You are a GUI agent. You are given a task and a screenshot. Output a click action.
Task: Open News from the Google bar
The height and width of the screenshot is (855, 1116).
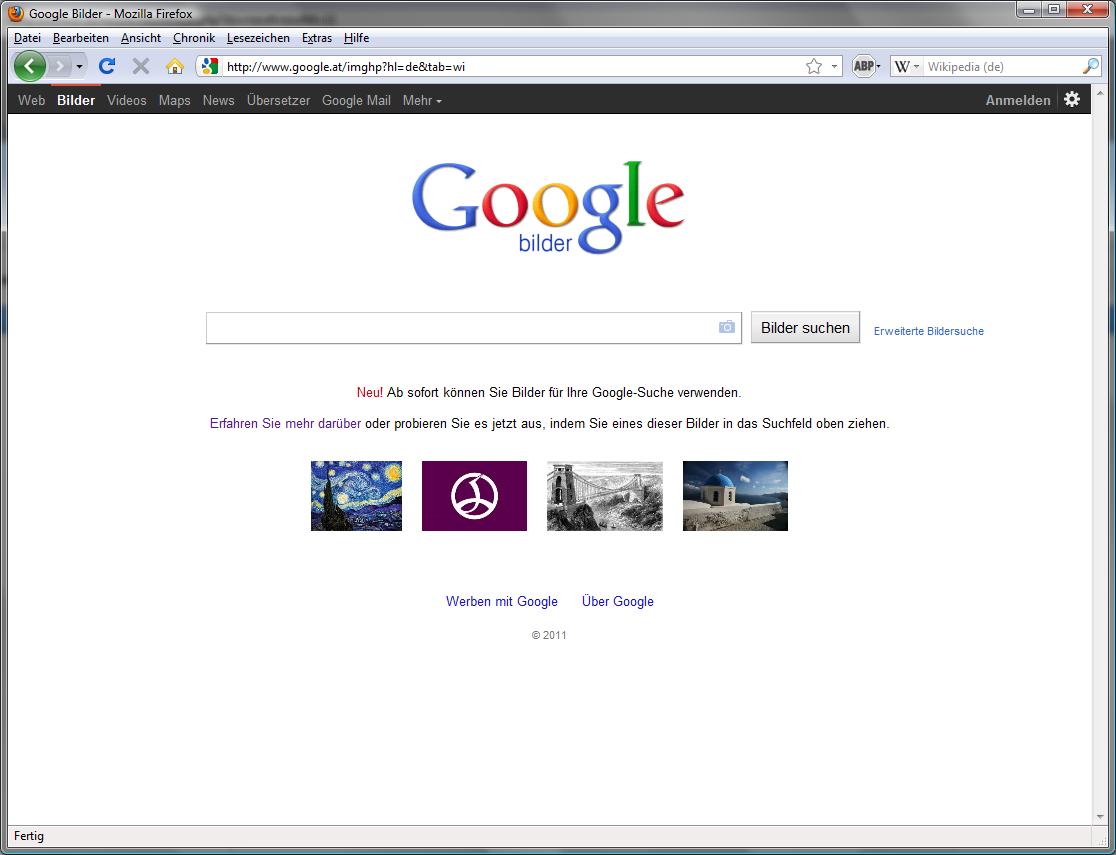point(219,100)
